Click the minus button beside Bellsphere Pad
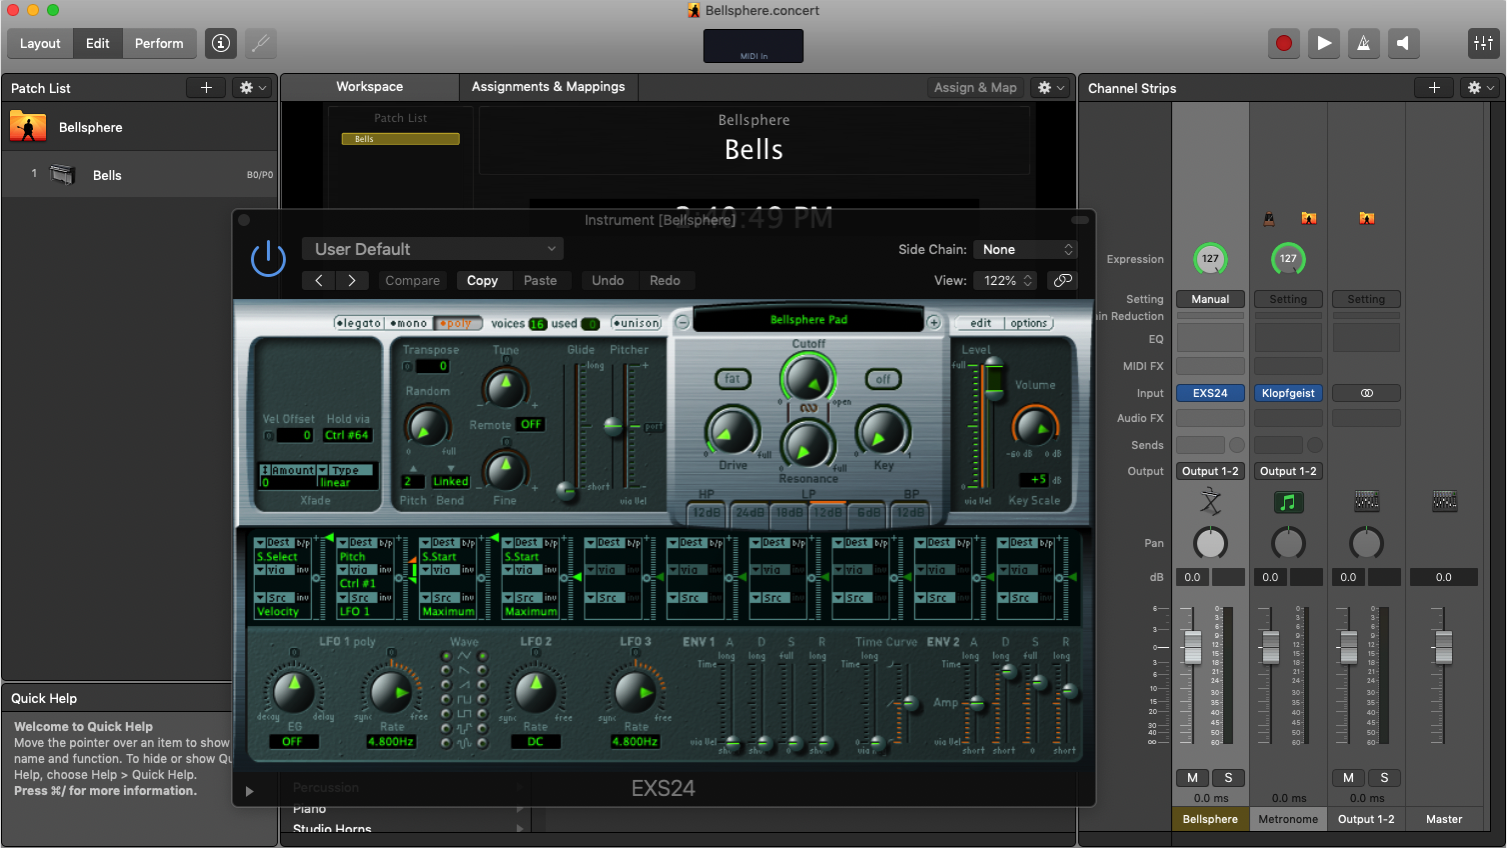The width and height of the screenshot is (1507, 848). pyautogui.click(x=682, y=322)
